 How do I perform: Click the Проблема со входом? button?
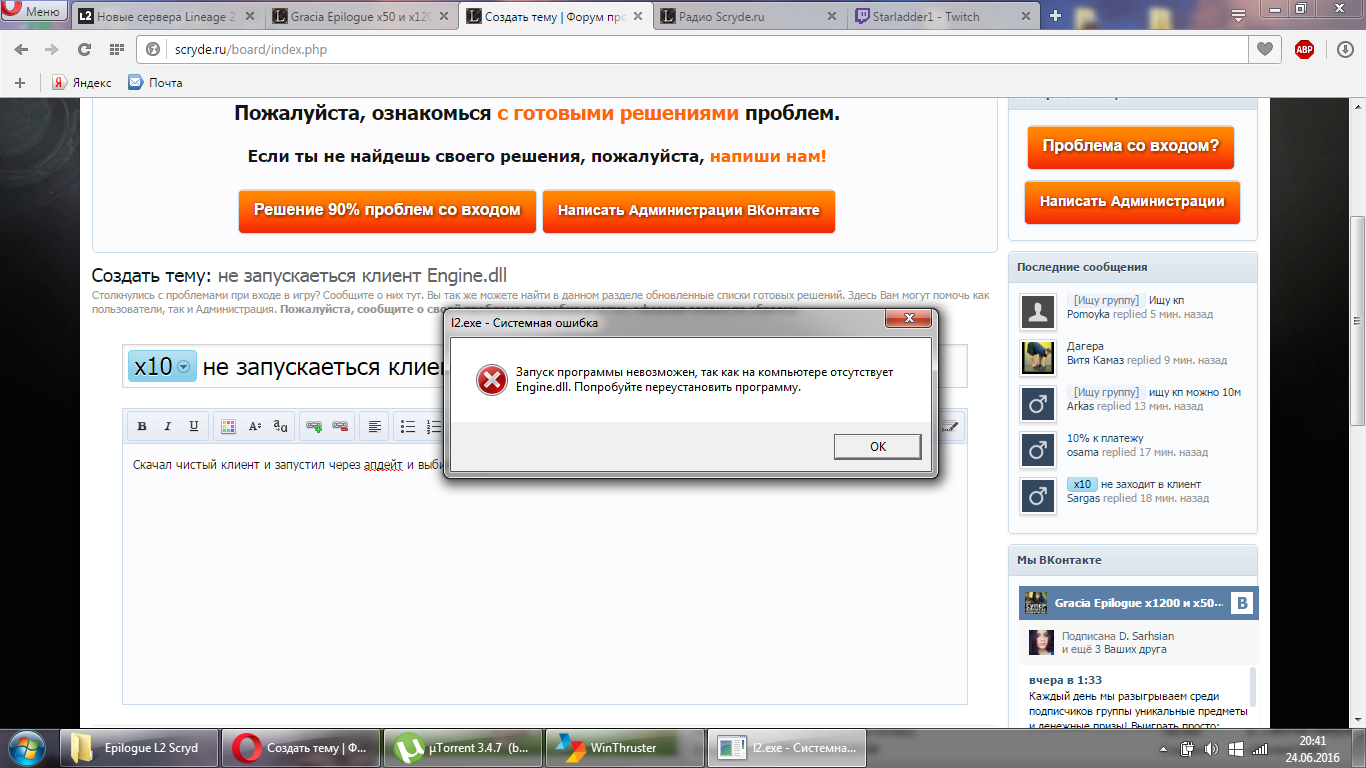pos(1130,146)
